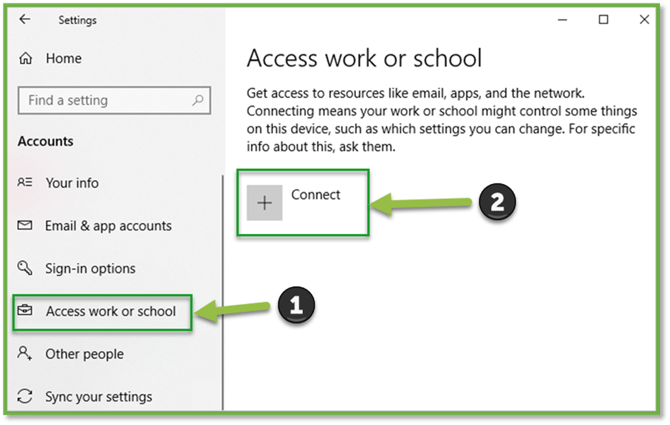
Task: Click the sync arrows icon
Action: click(26, 397)
